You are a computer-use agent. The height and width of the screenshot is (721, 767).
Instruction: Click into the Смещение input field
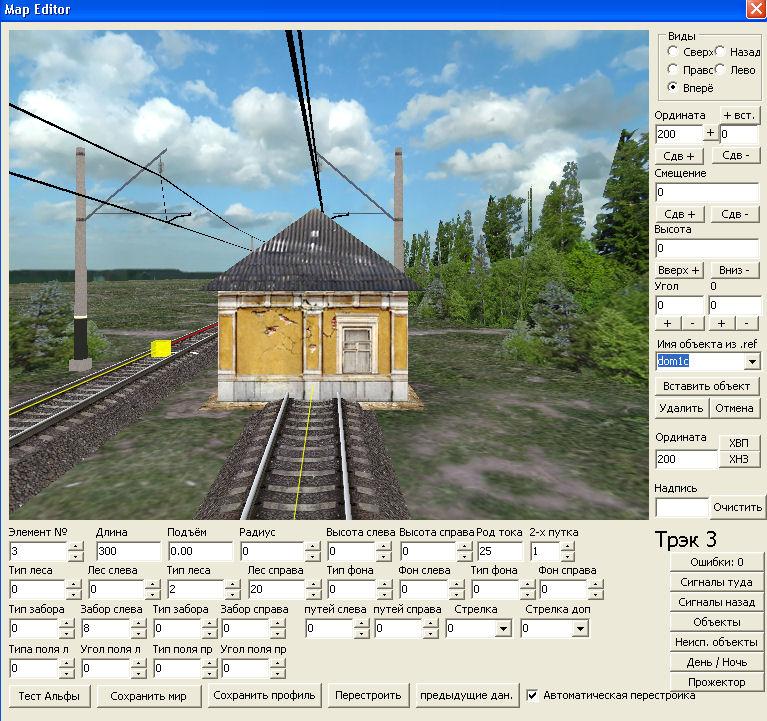coord(706,192)
